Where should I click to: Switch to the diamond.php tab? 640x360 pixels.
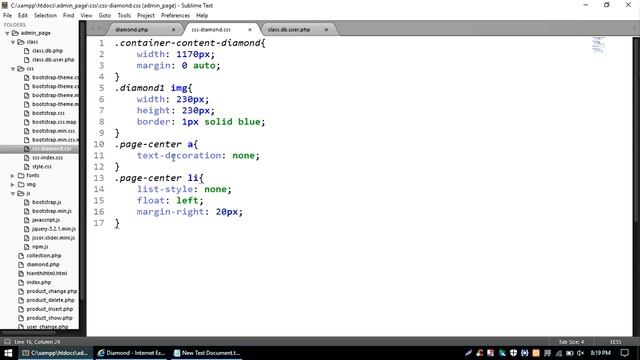131,29
